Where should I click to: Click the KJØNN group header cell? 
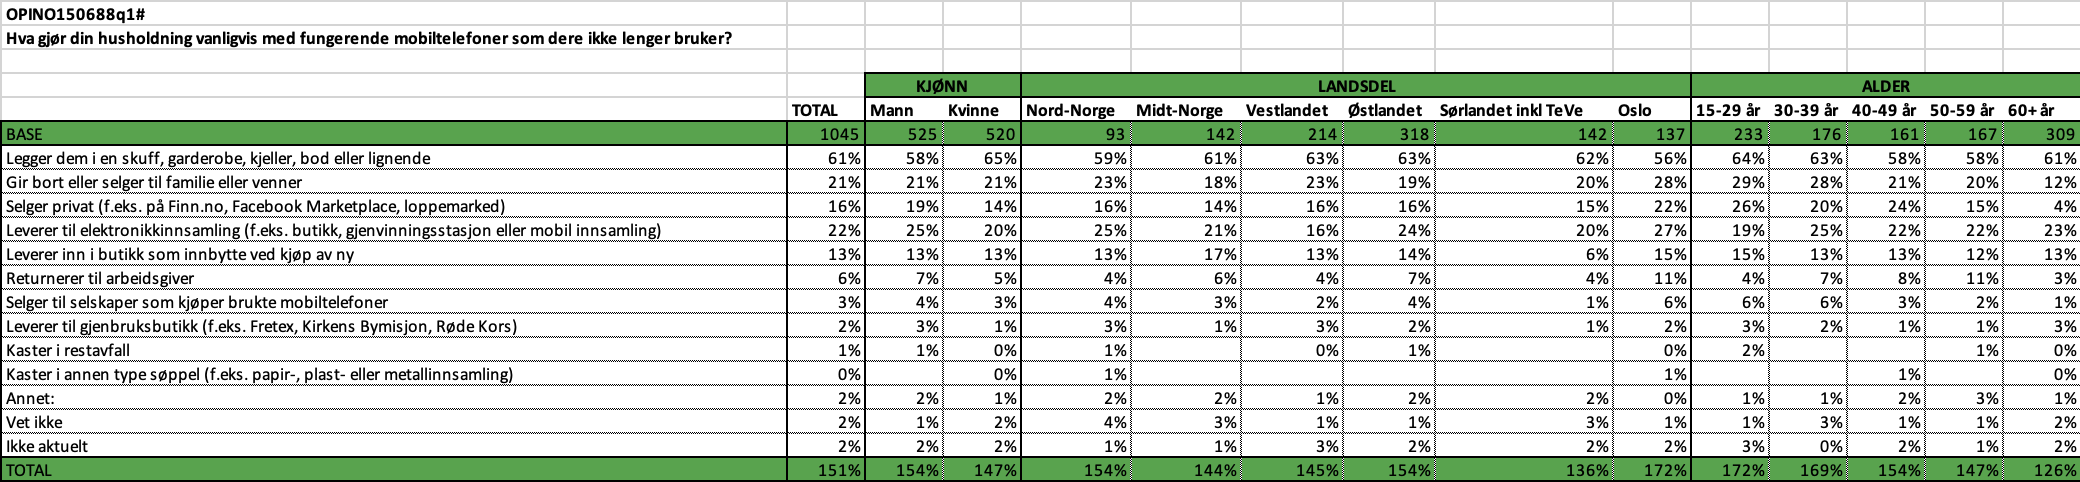point(943,86)
